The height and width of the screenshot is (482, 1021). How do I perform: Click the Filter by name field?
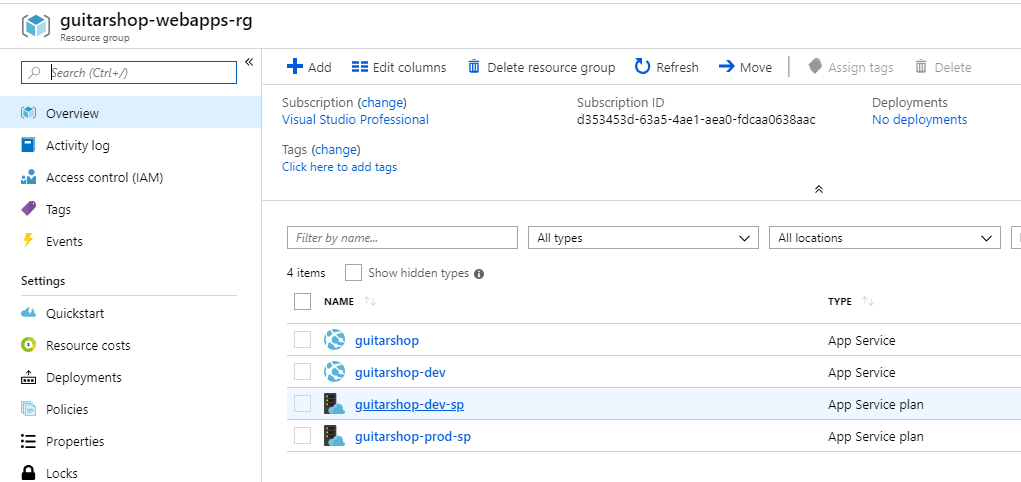tap(402, 238)
